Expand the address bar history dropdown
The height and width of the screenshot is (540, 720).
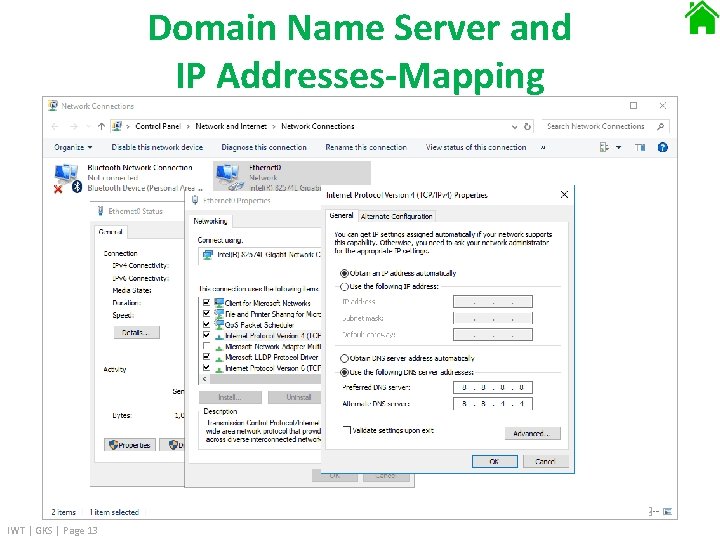pos(514,127)
